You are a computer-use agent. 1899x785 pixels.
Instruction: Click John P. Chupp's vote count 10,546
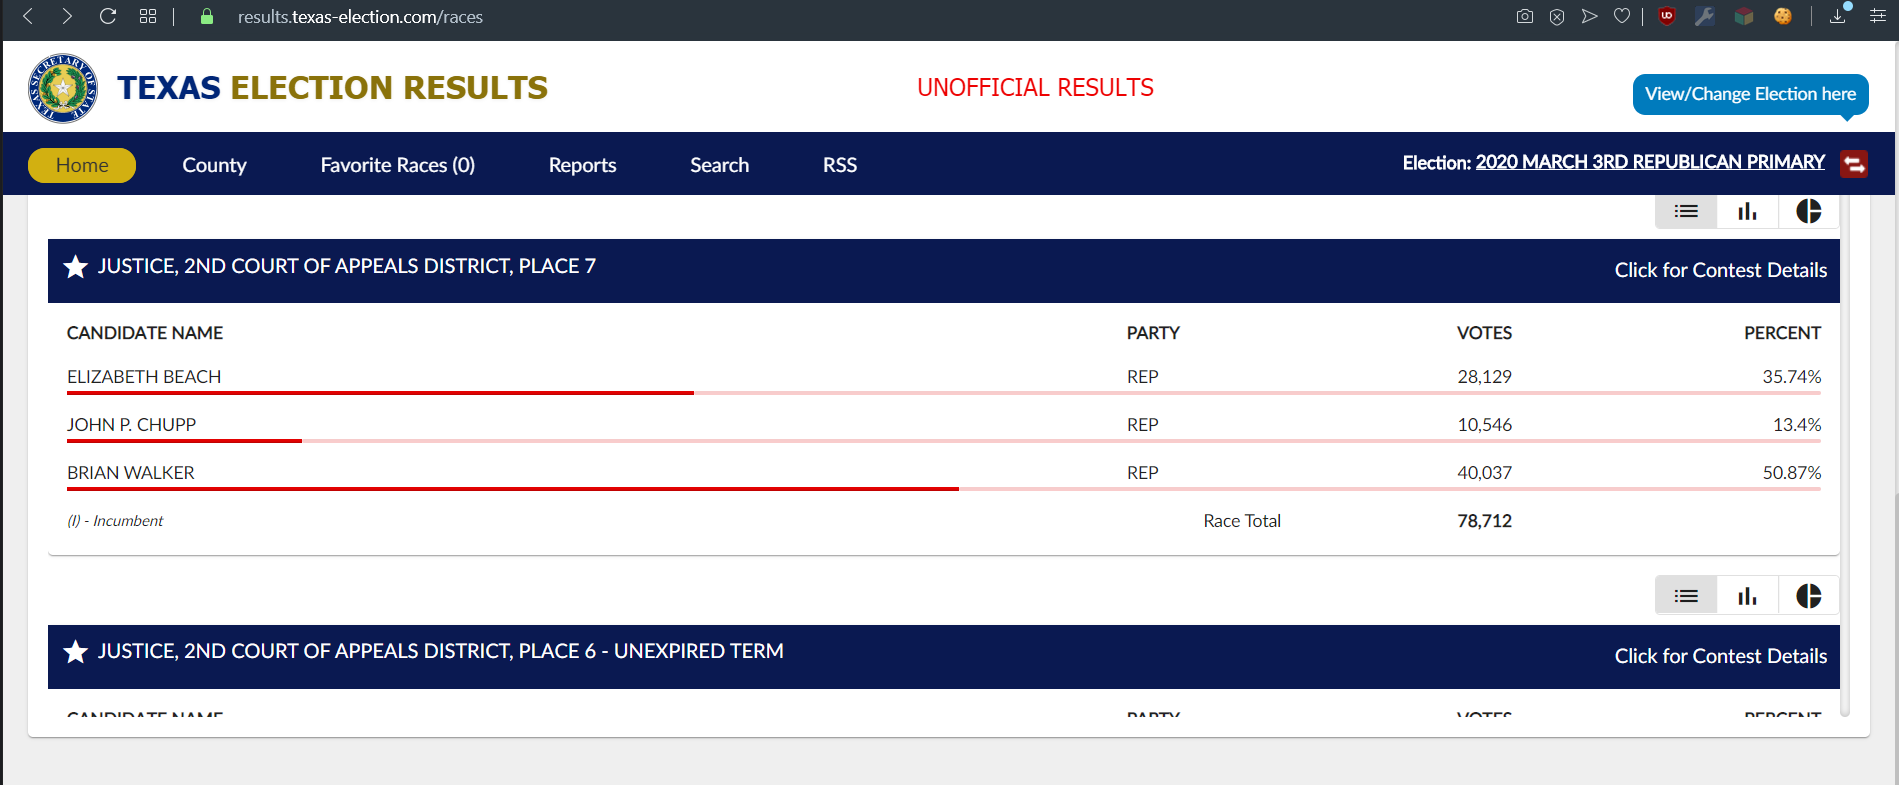(1484, 425)
